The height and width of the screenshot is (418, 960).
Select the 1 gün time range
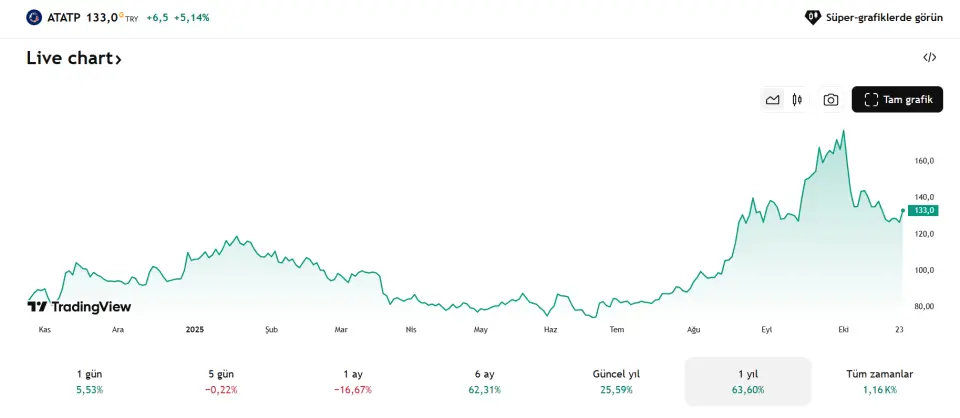tap(89, 381)
